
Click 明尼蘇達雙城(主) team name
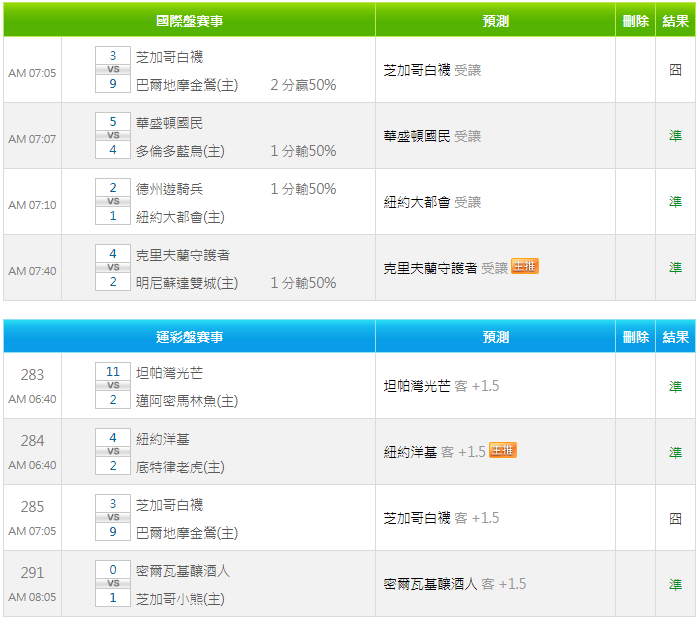187,283
